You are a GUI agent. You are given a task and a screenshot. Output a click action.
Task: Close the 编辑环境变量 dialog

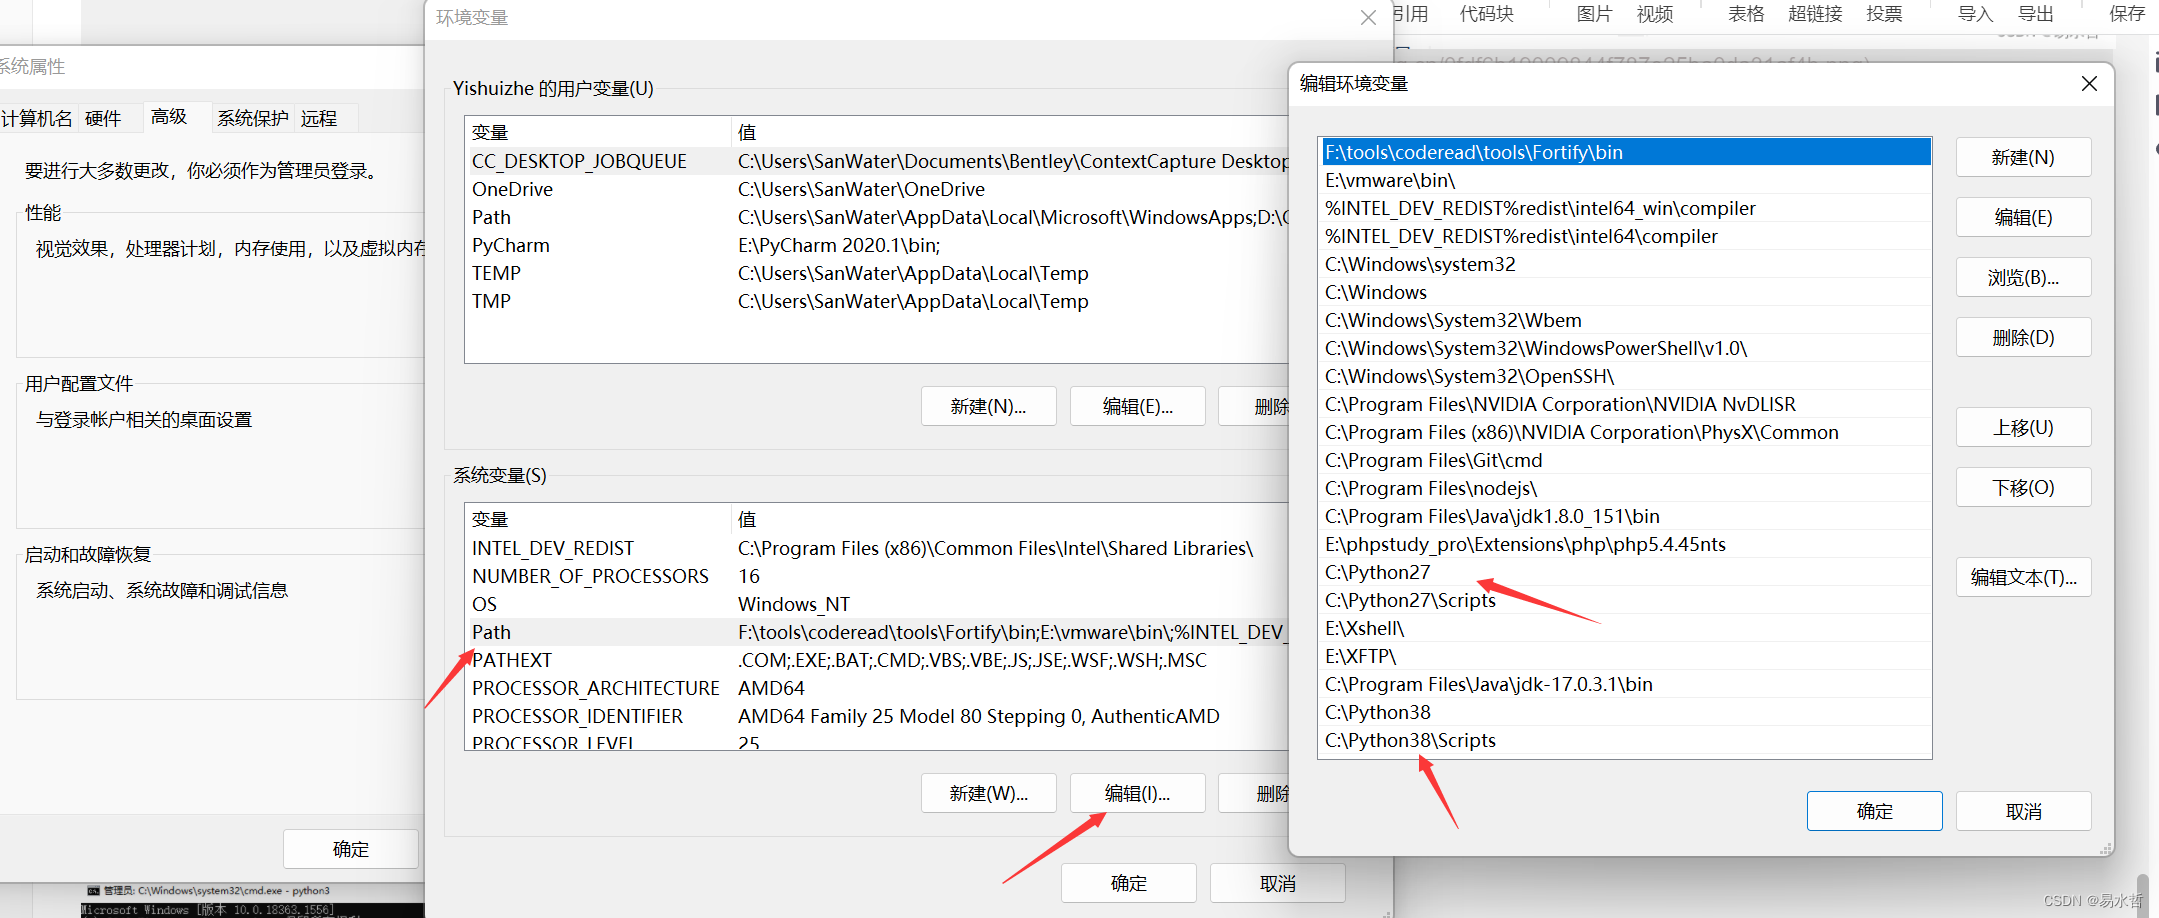pyautogui.click(x=2089, y=84)
